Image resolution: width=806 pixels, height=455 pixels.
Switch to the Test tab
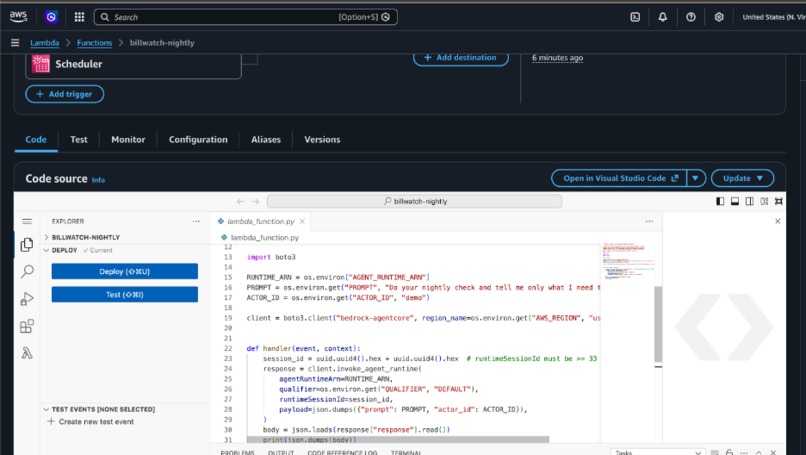(x=79, y=139)
